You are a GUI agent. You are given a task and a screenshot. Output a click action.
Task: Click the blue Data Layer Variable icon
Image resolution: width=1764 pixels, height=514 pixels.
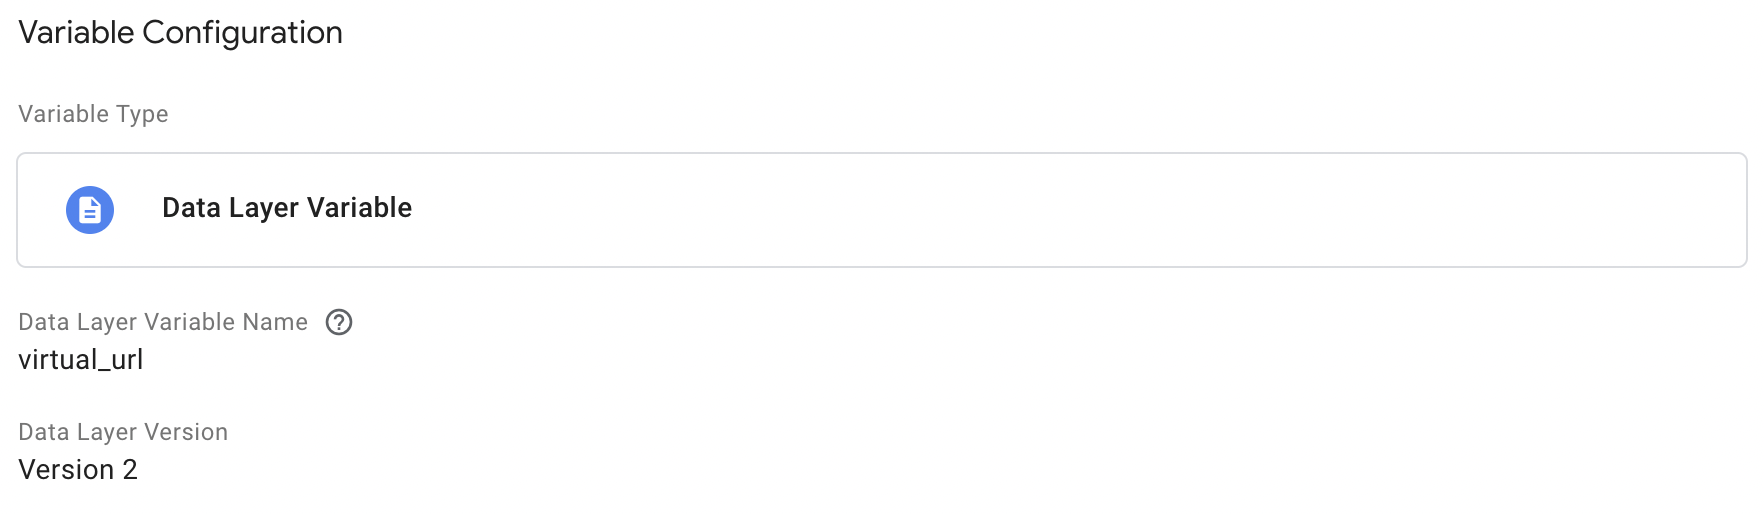click(90, 210)
